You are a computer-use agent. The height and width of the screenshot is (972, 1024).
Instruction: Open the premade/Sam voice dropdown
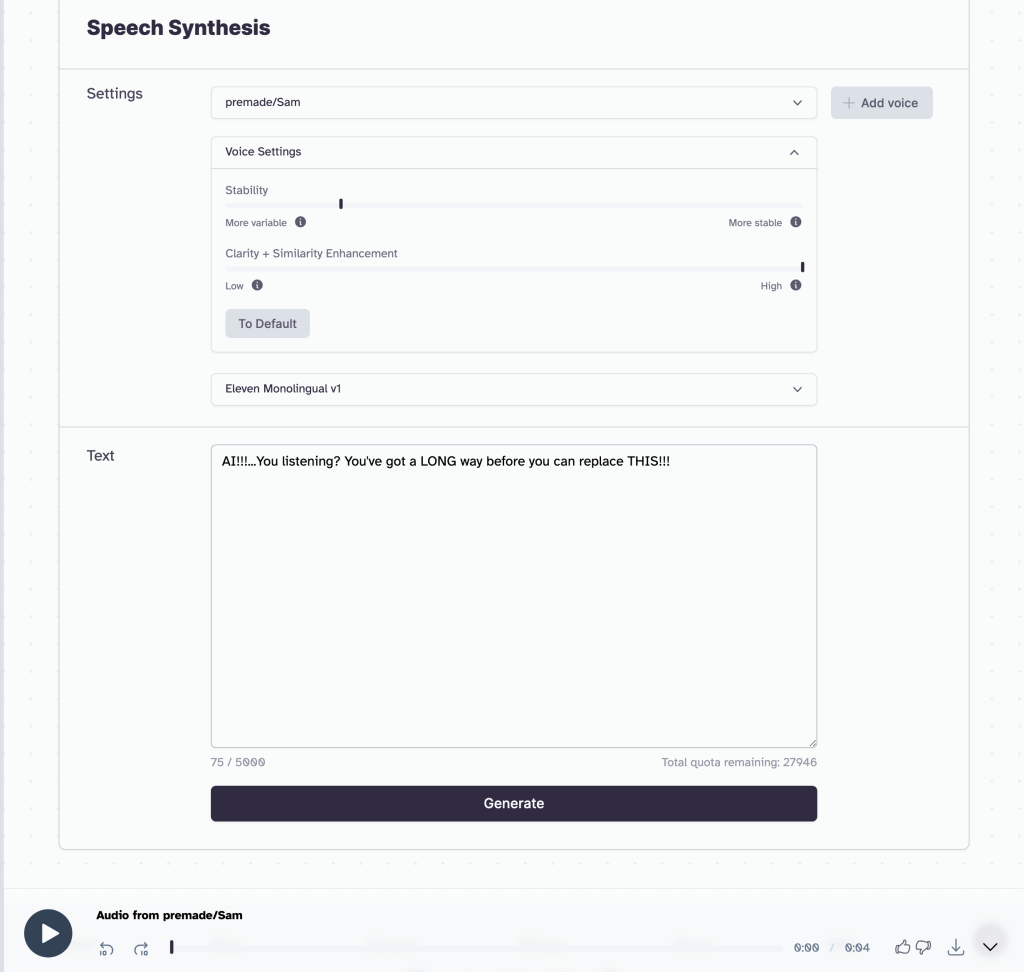(x=514, y=103)
